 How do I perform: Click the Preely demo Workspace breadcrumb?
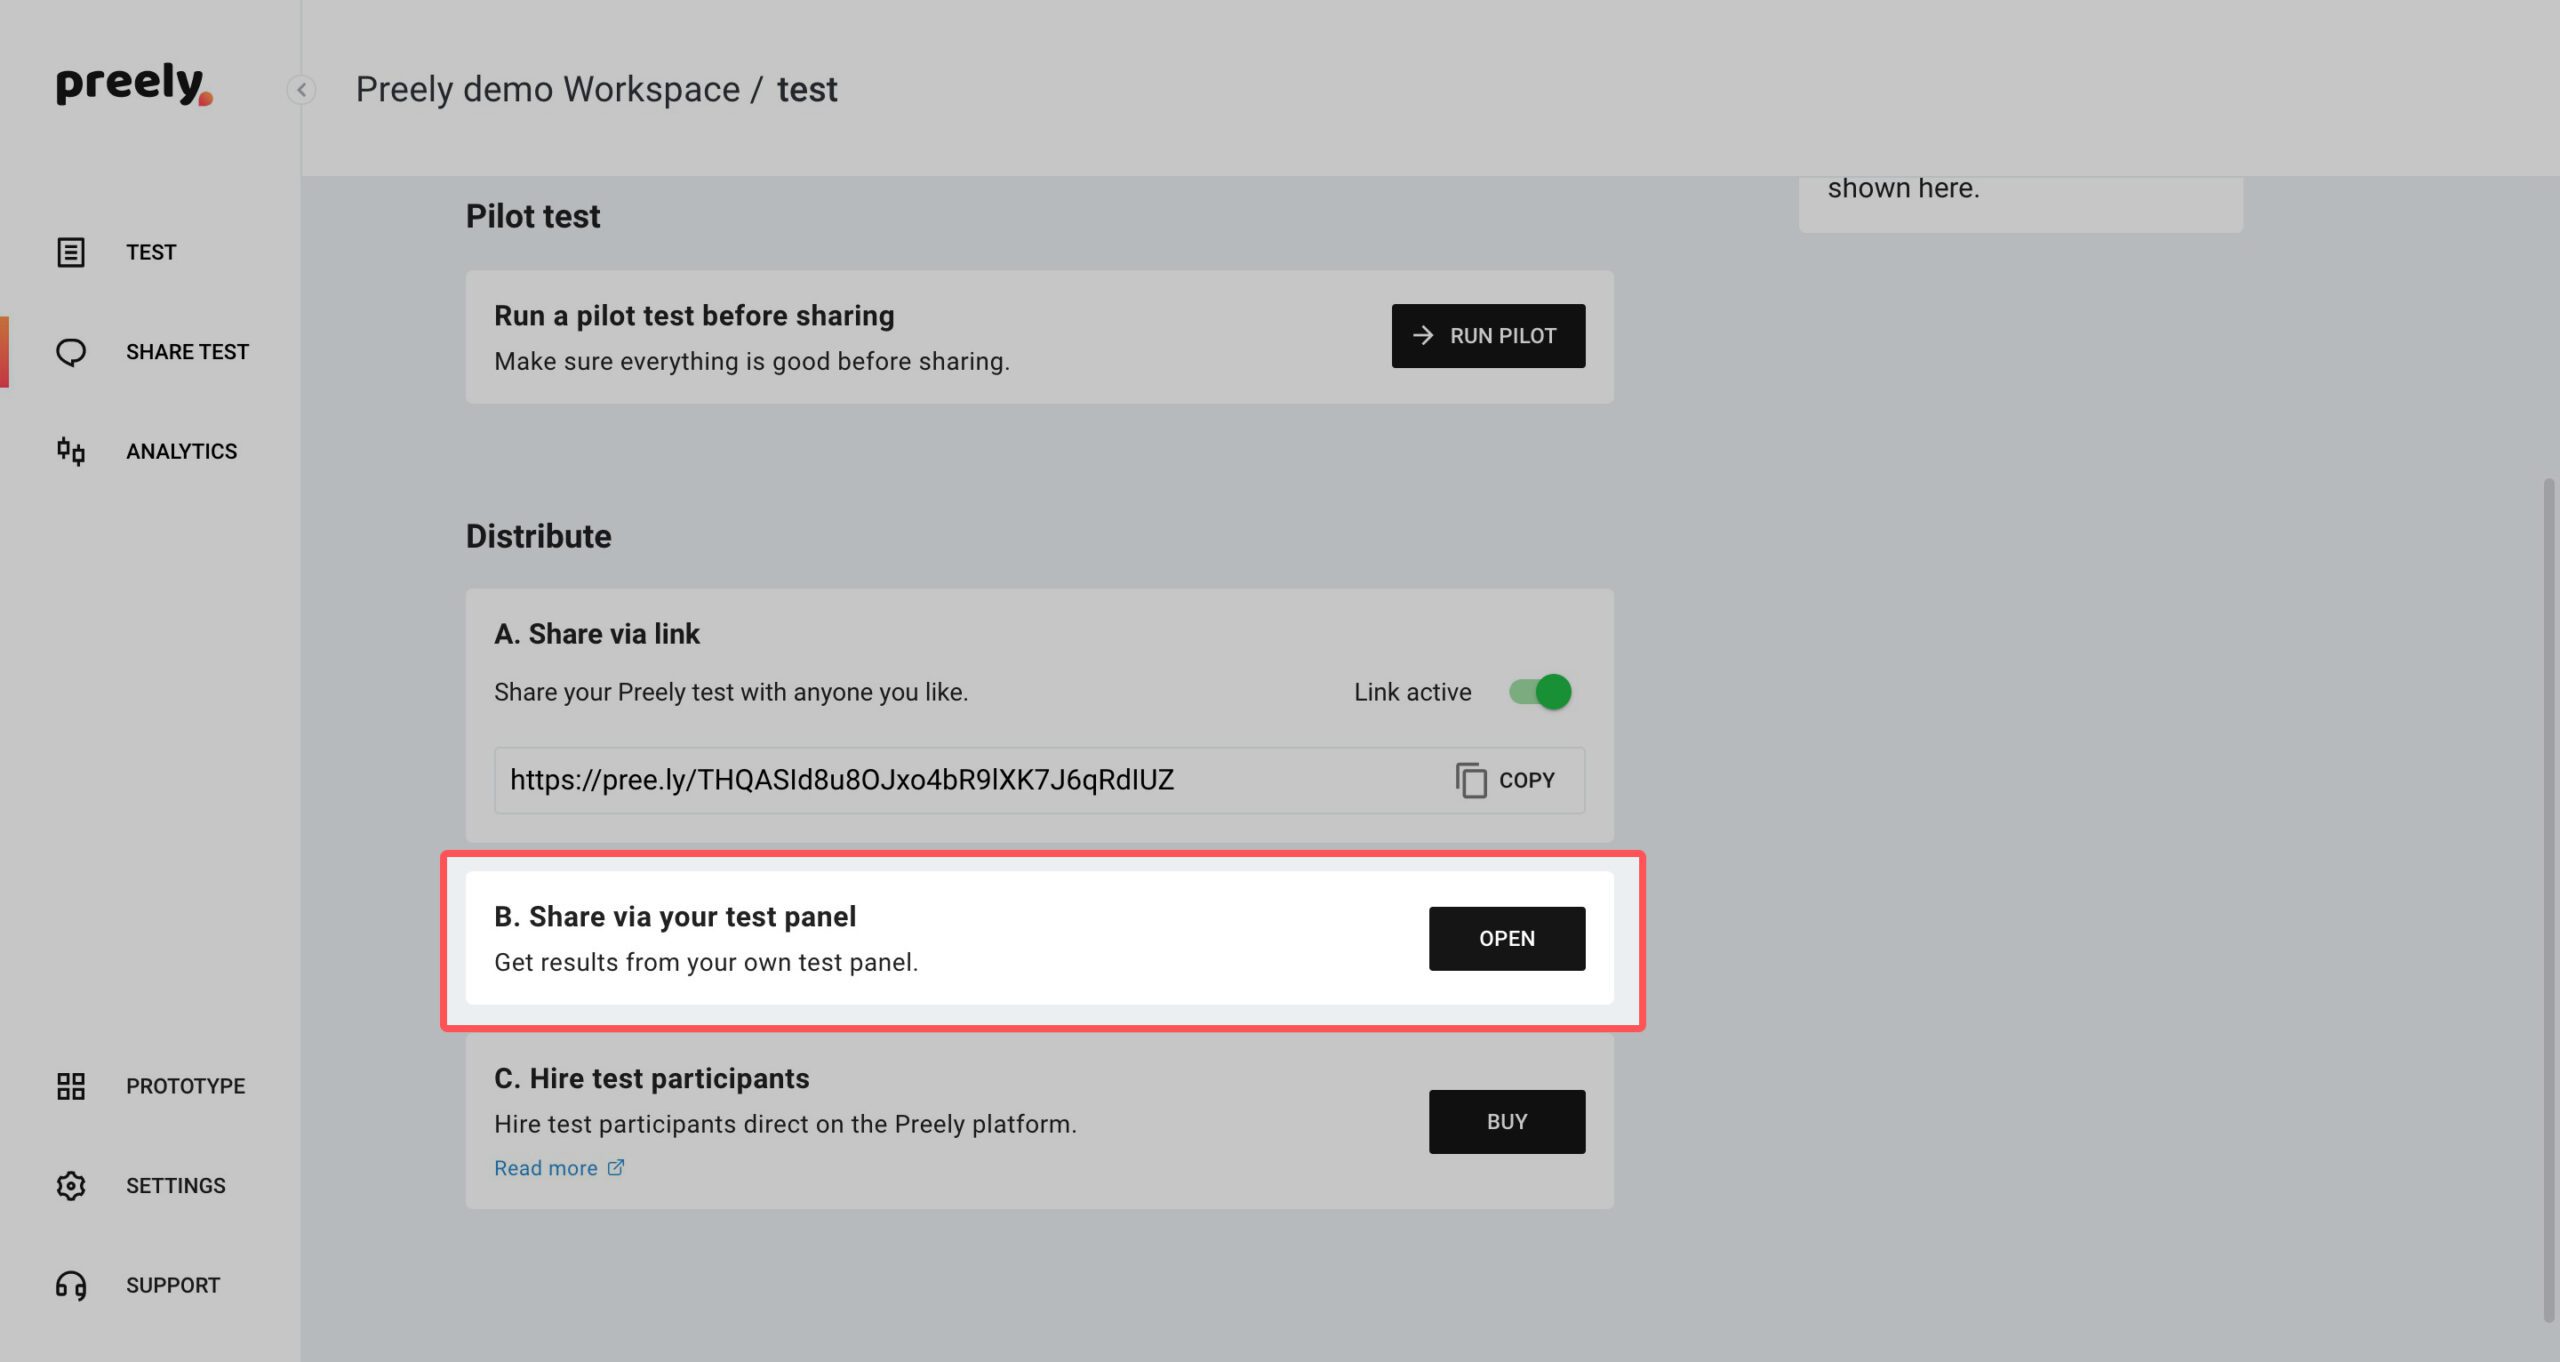coord(548,89)
